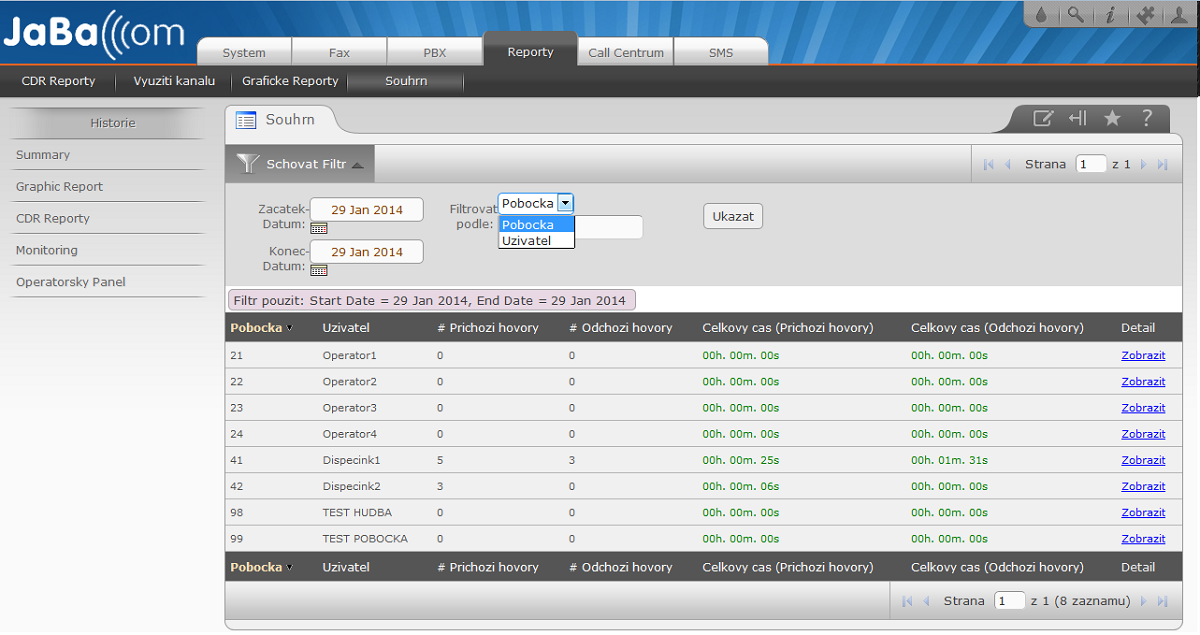Open calendar picker for Konec Datum

(318, 270)
